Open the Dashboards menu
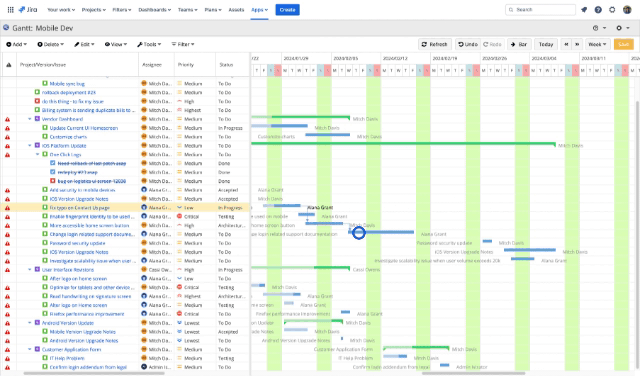This screenshot has height=376, width=640. pos(154,10)
